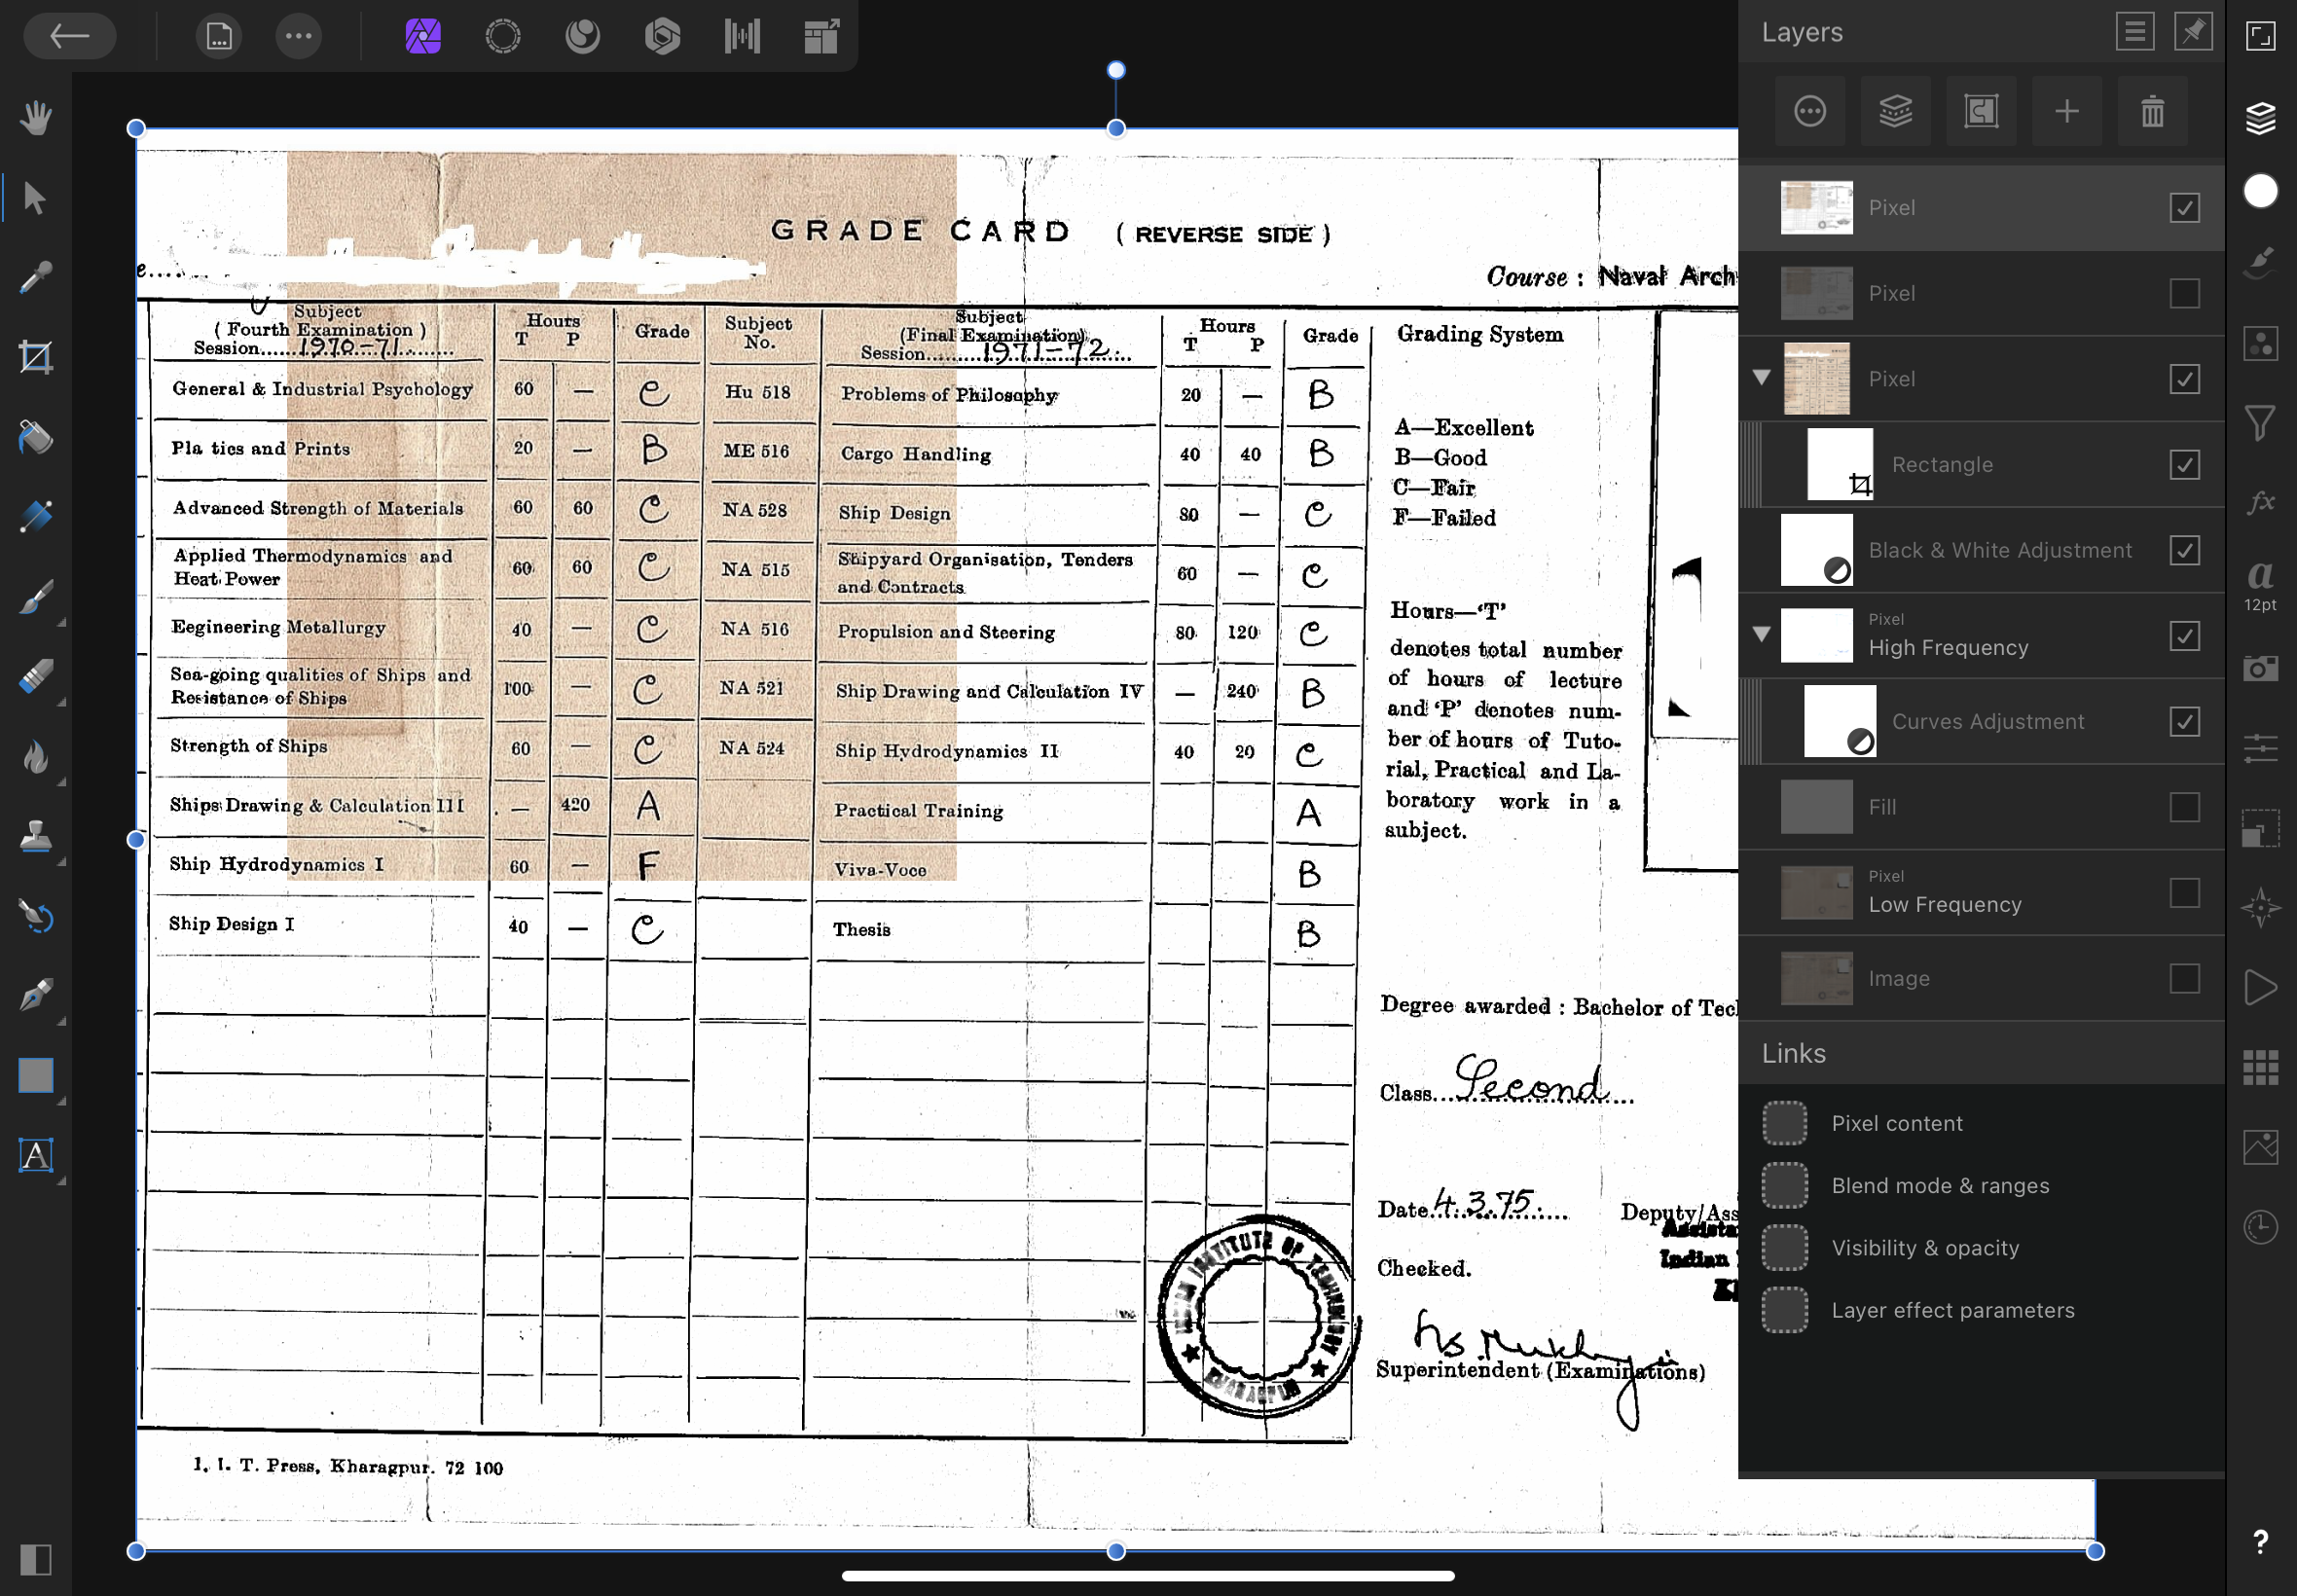
Task: Open the three-dots more options menu
Action: point(298,37)
